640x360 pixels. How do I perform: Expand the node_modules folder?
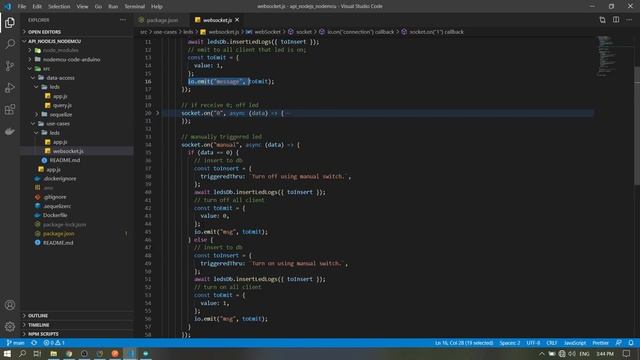point(60,50)
